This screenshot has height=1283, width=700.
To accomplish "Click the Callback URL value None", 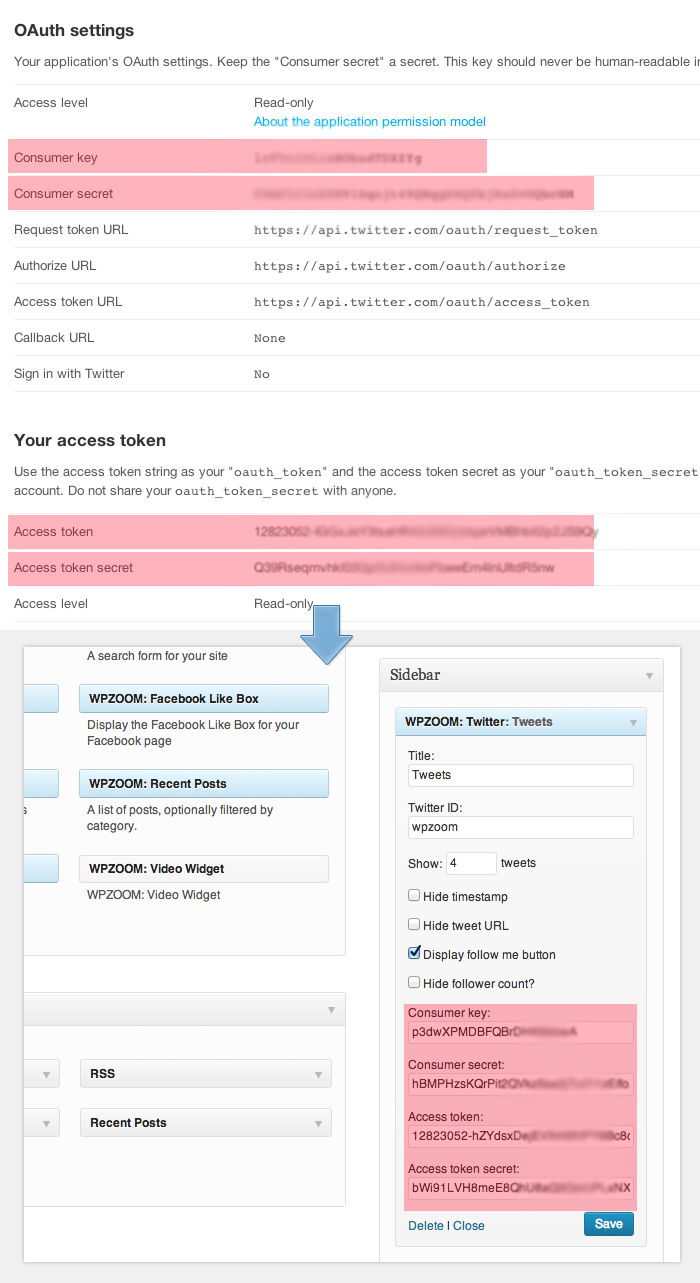I will click(x=270, y=338).
